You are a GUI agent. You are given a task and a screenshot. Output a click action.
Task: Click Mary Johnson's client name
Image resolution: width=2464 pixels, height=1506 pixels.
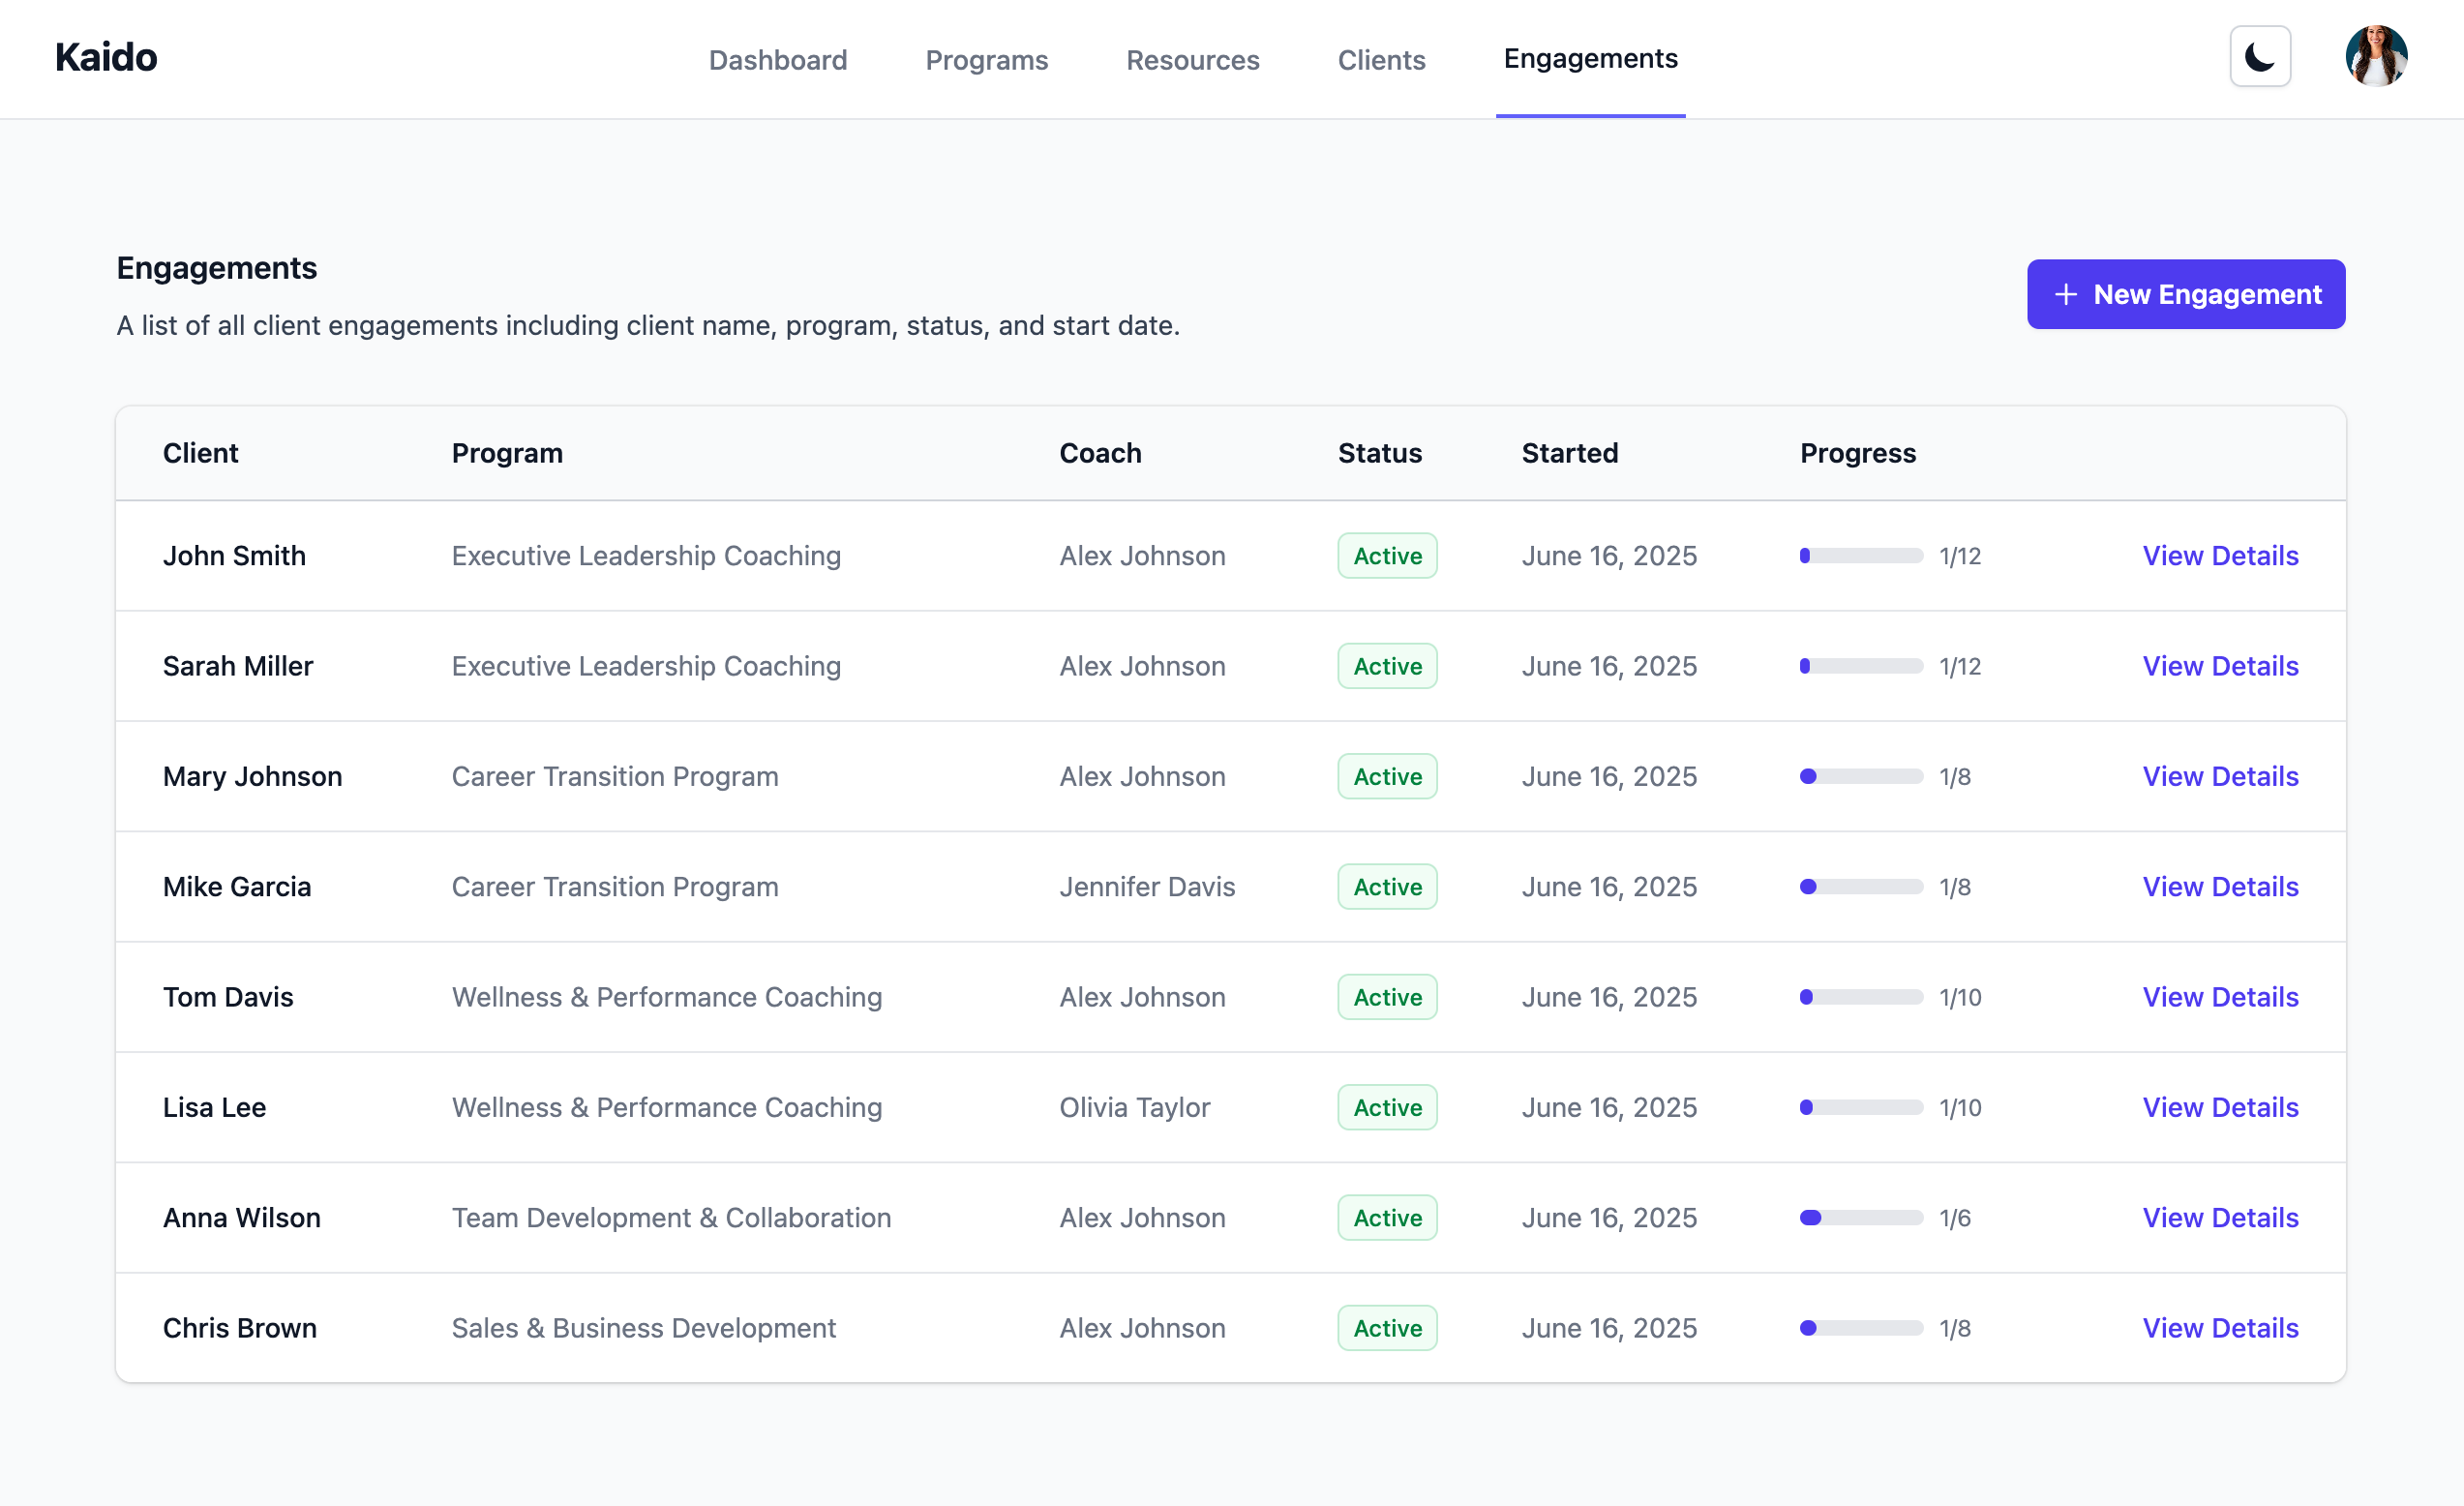[252, 776]
